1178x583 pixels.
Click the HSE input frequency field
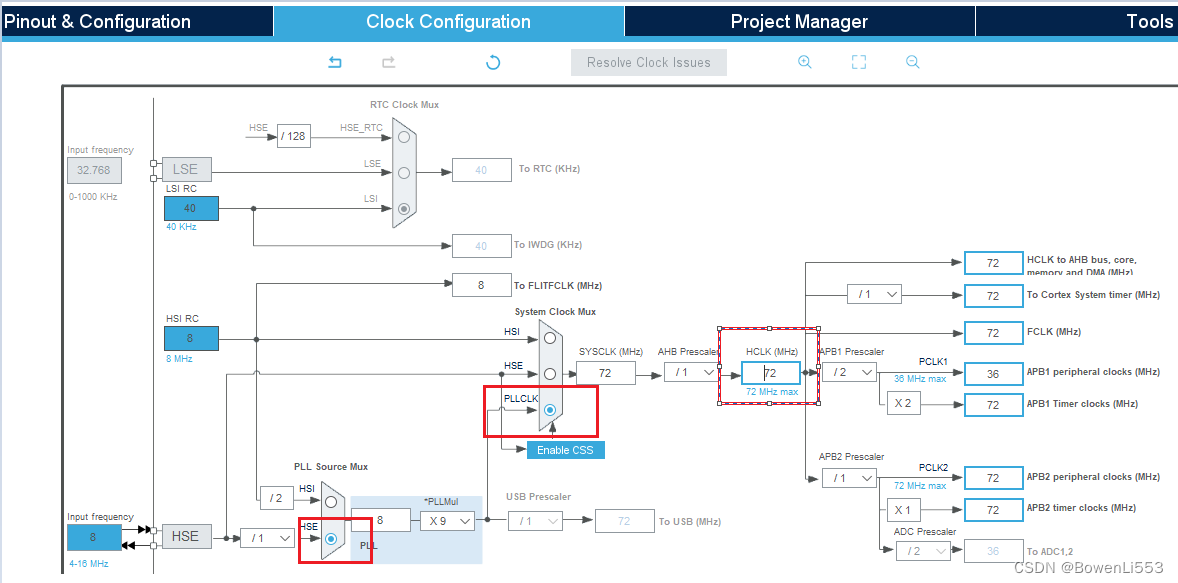[94, 537]
